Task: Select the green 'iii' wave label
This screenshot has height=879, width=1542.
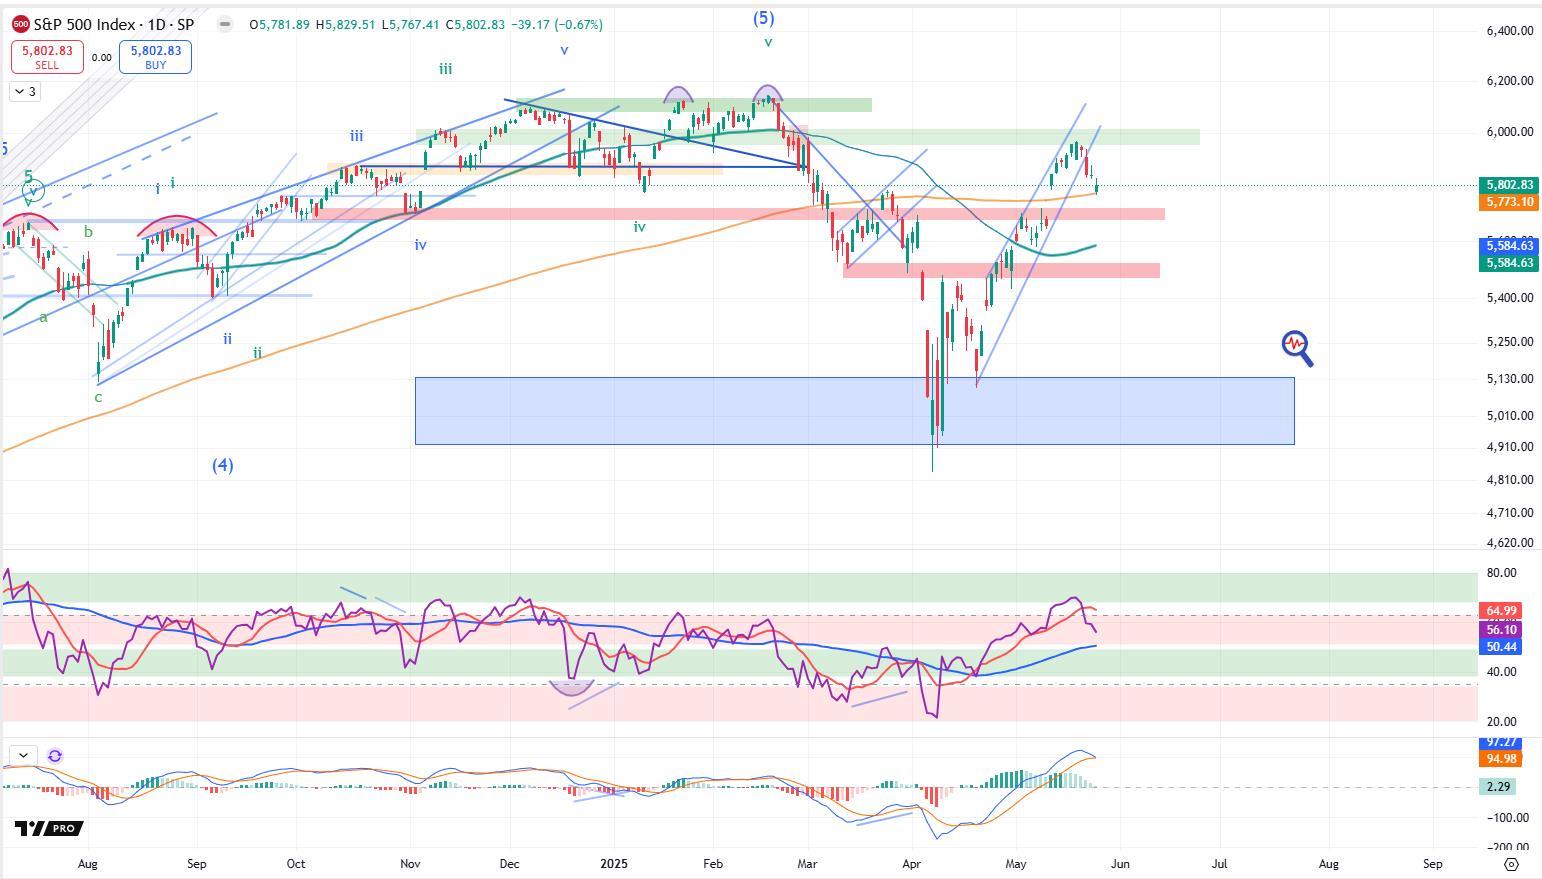Action: coord(445,69)
